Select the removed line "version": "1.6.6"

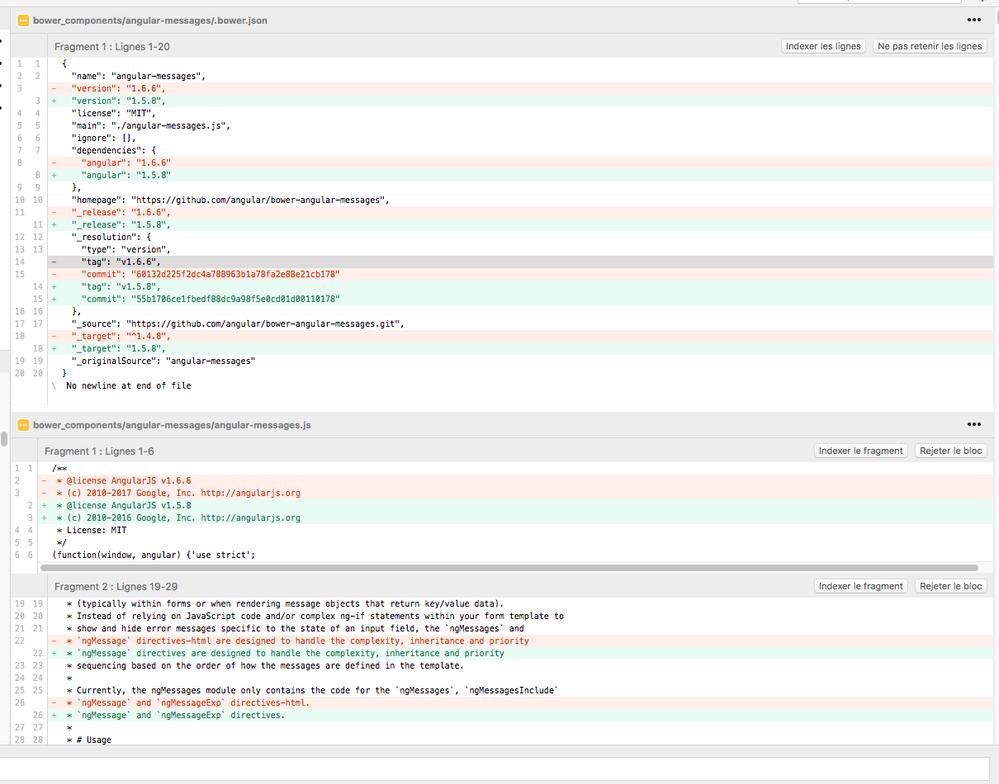click(x=520, y=89)
